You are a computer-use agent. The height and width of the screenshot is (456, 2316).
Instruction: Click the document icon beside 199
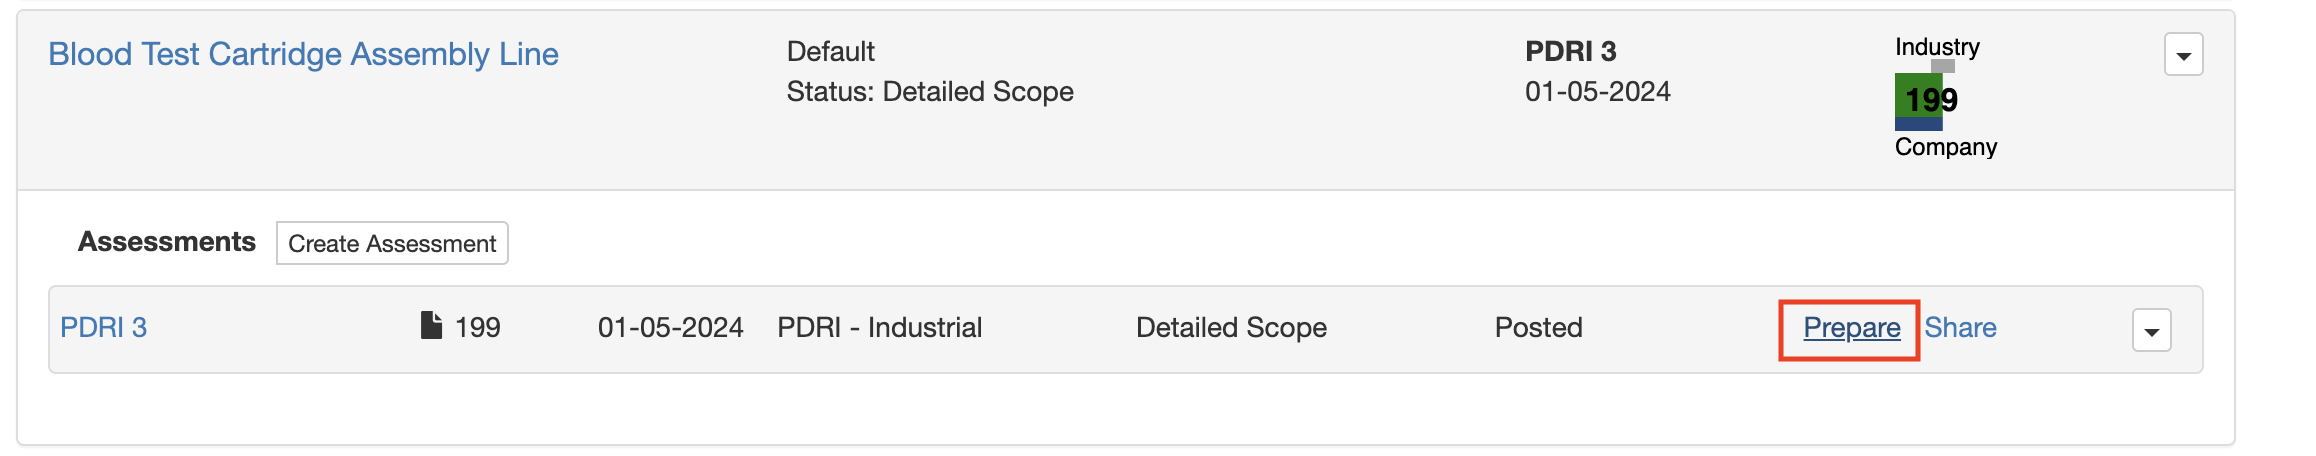tap(431, 326)
